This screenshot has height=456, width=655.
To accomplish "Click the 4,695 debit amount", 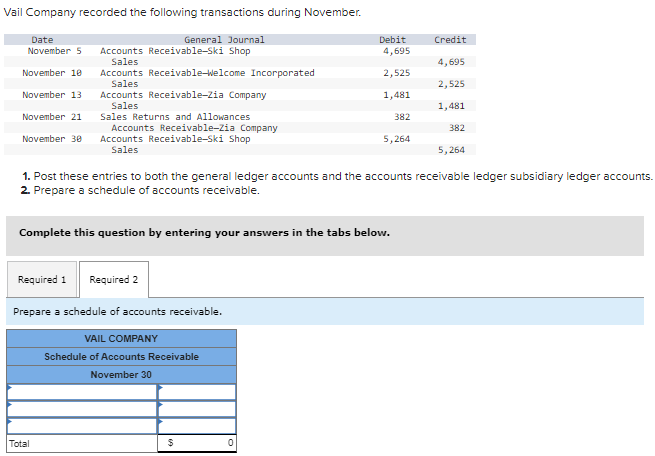I will [x=397, y=51].
